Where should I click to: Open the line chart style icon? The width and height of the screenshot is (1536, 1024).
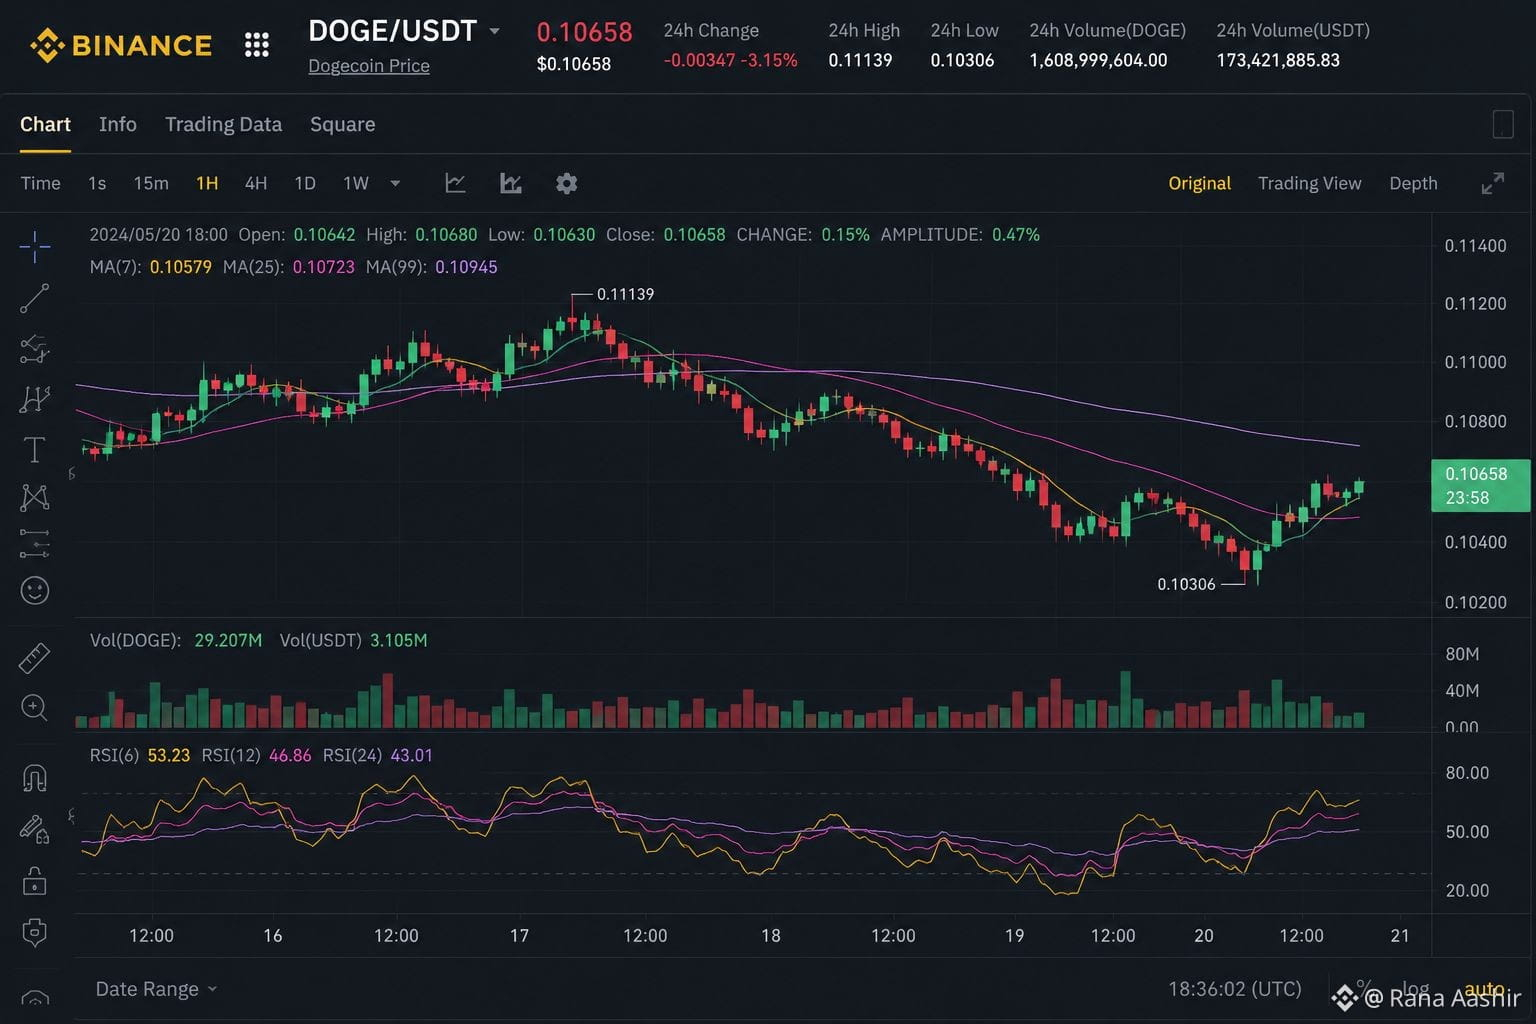[x=455, y=183]
